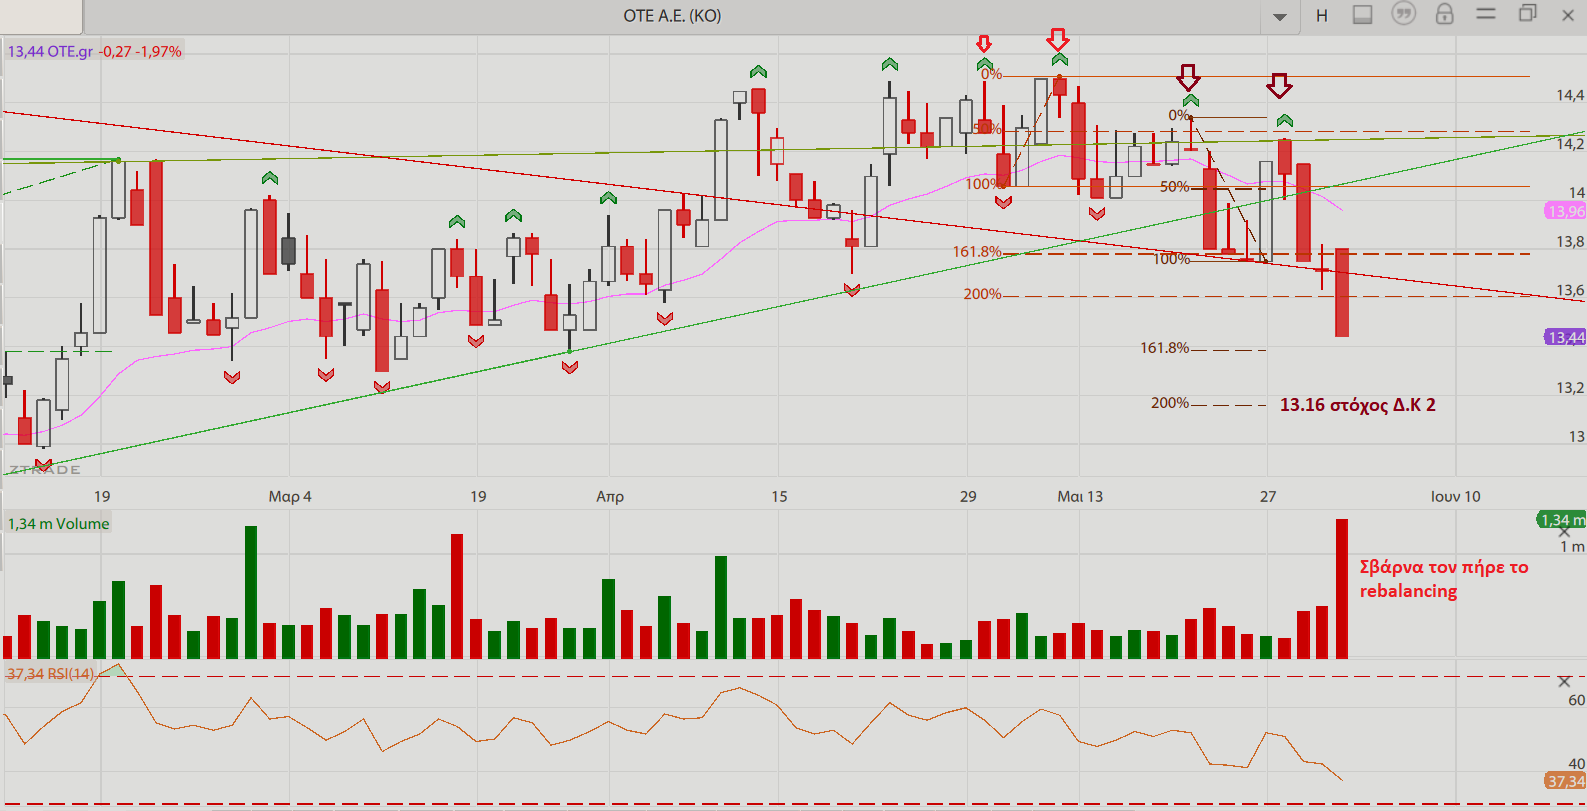Click the H timeframe button
Viewport: 1587px width, 811px height.
click(x=1322, y=16)
